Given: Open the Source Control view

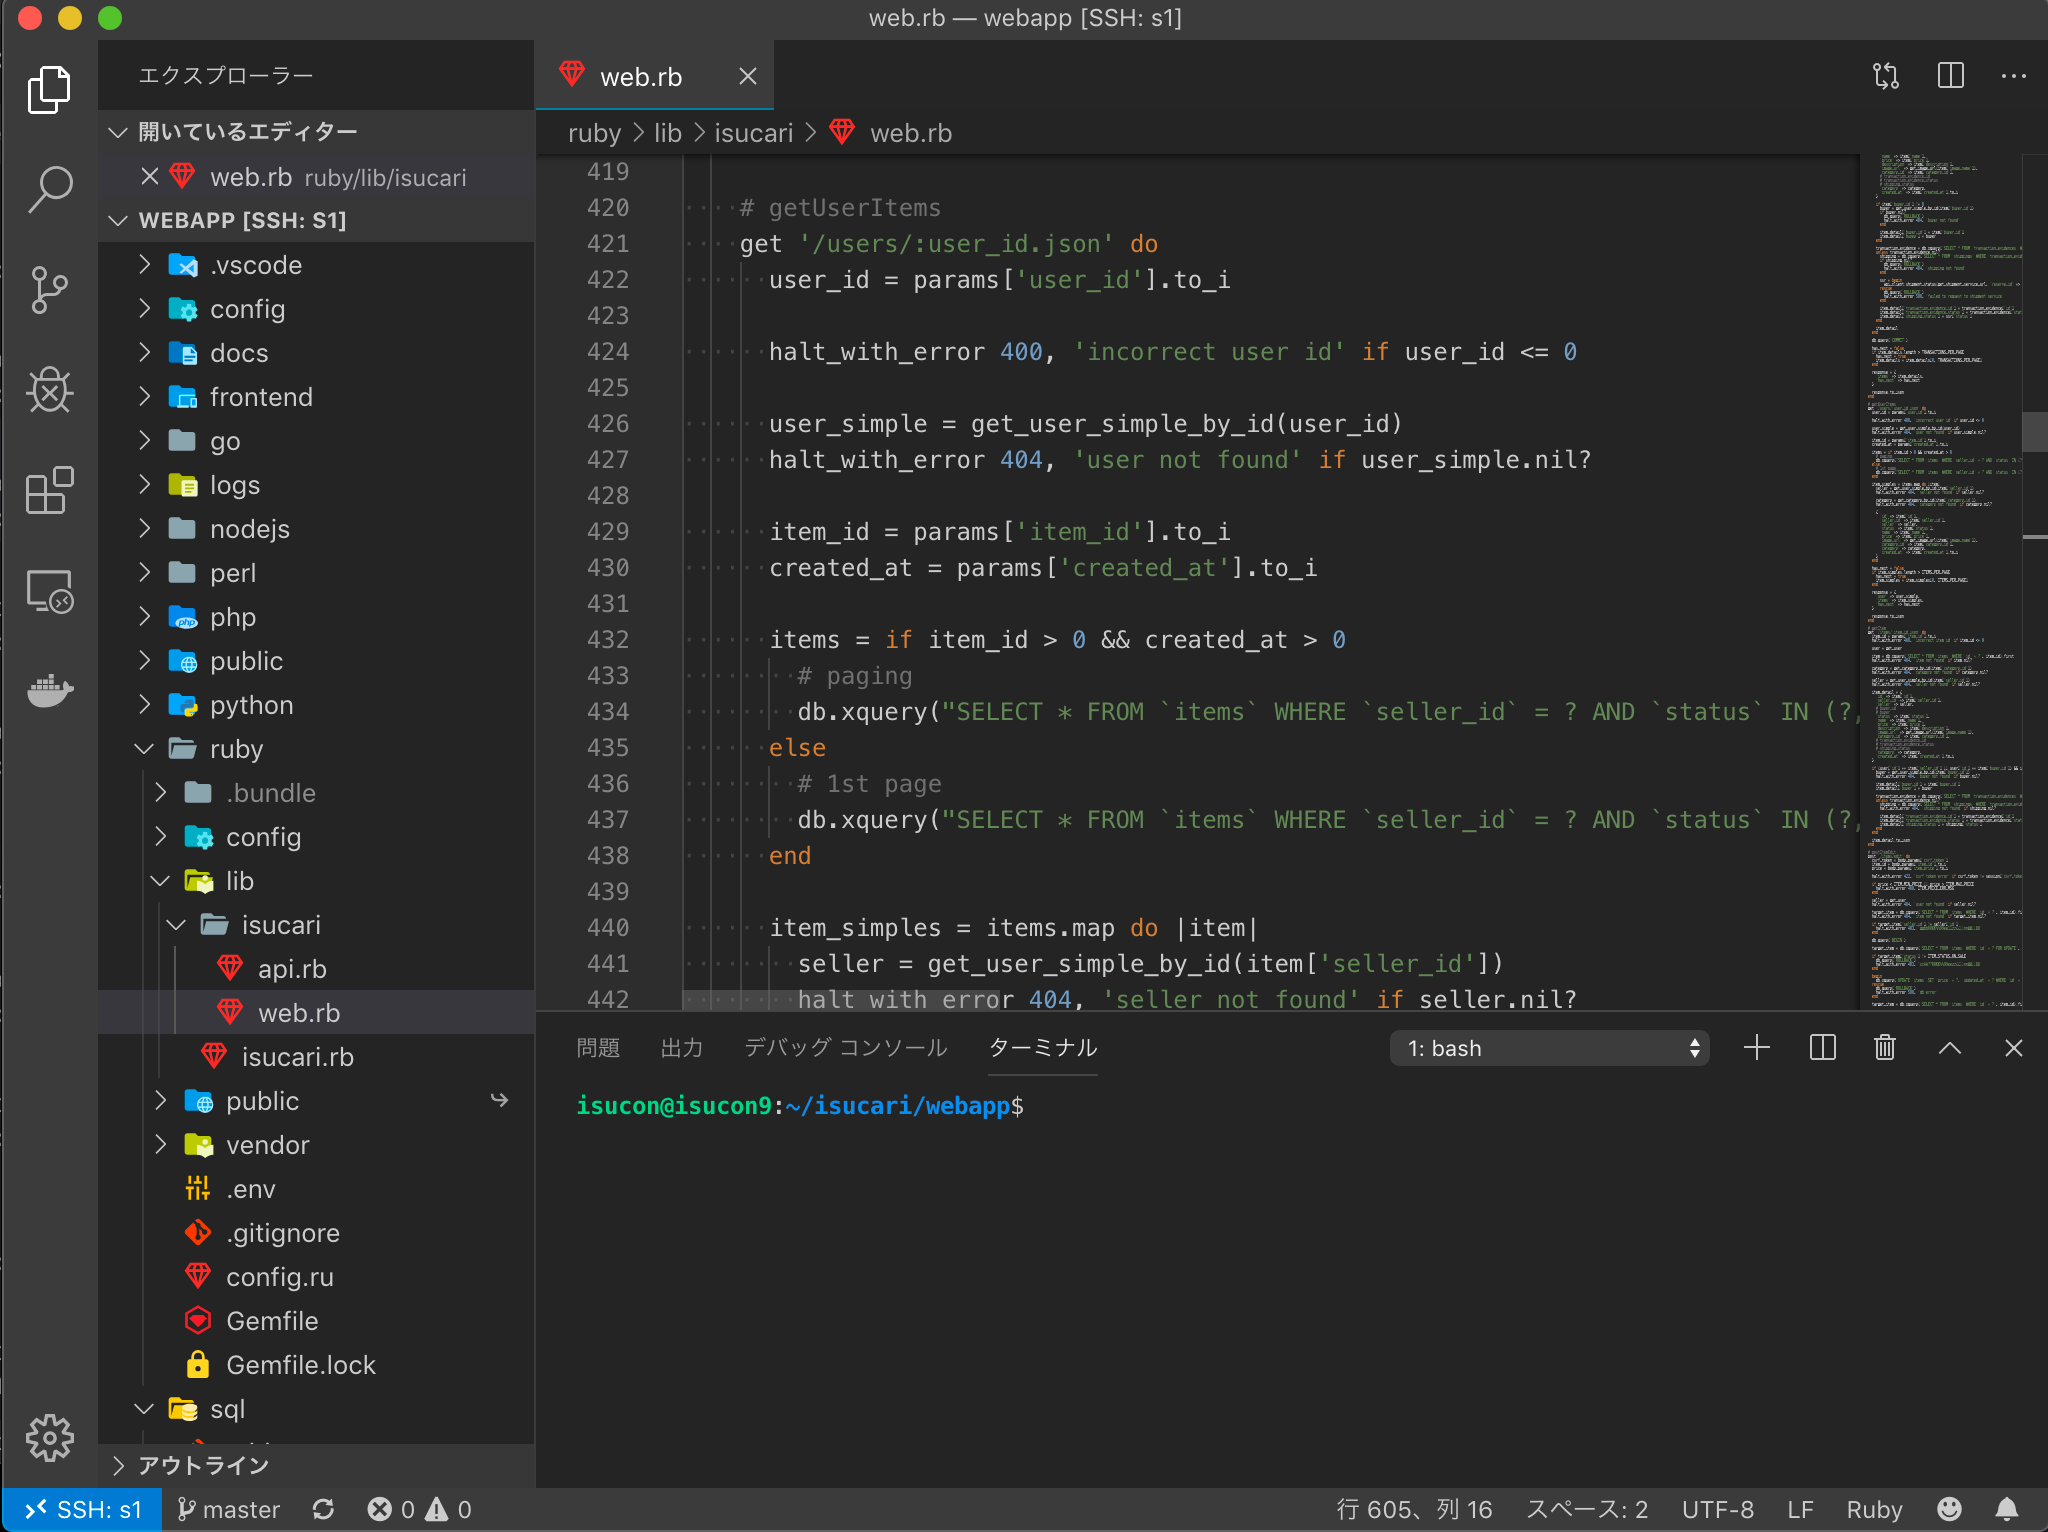Looking at the screenshot, I should click(x=49, y=290).
